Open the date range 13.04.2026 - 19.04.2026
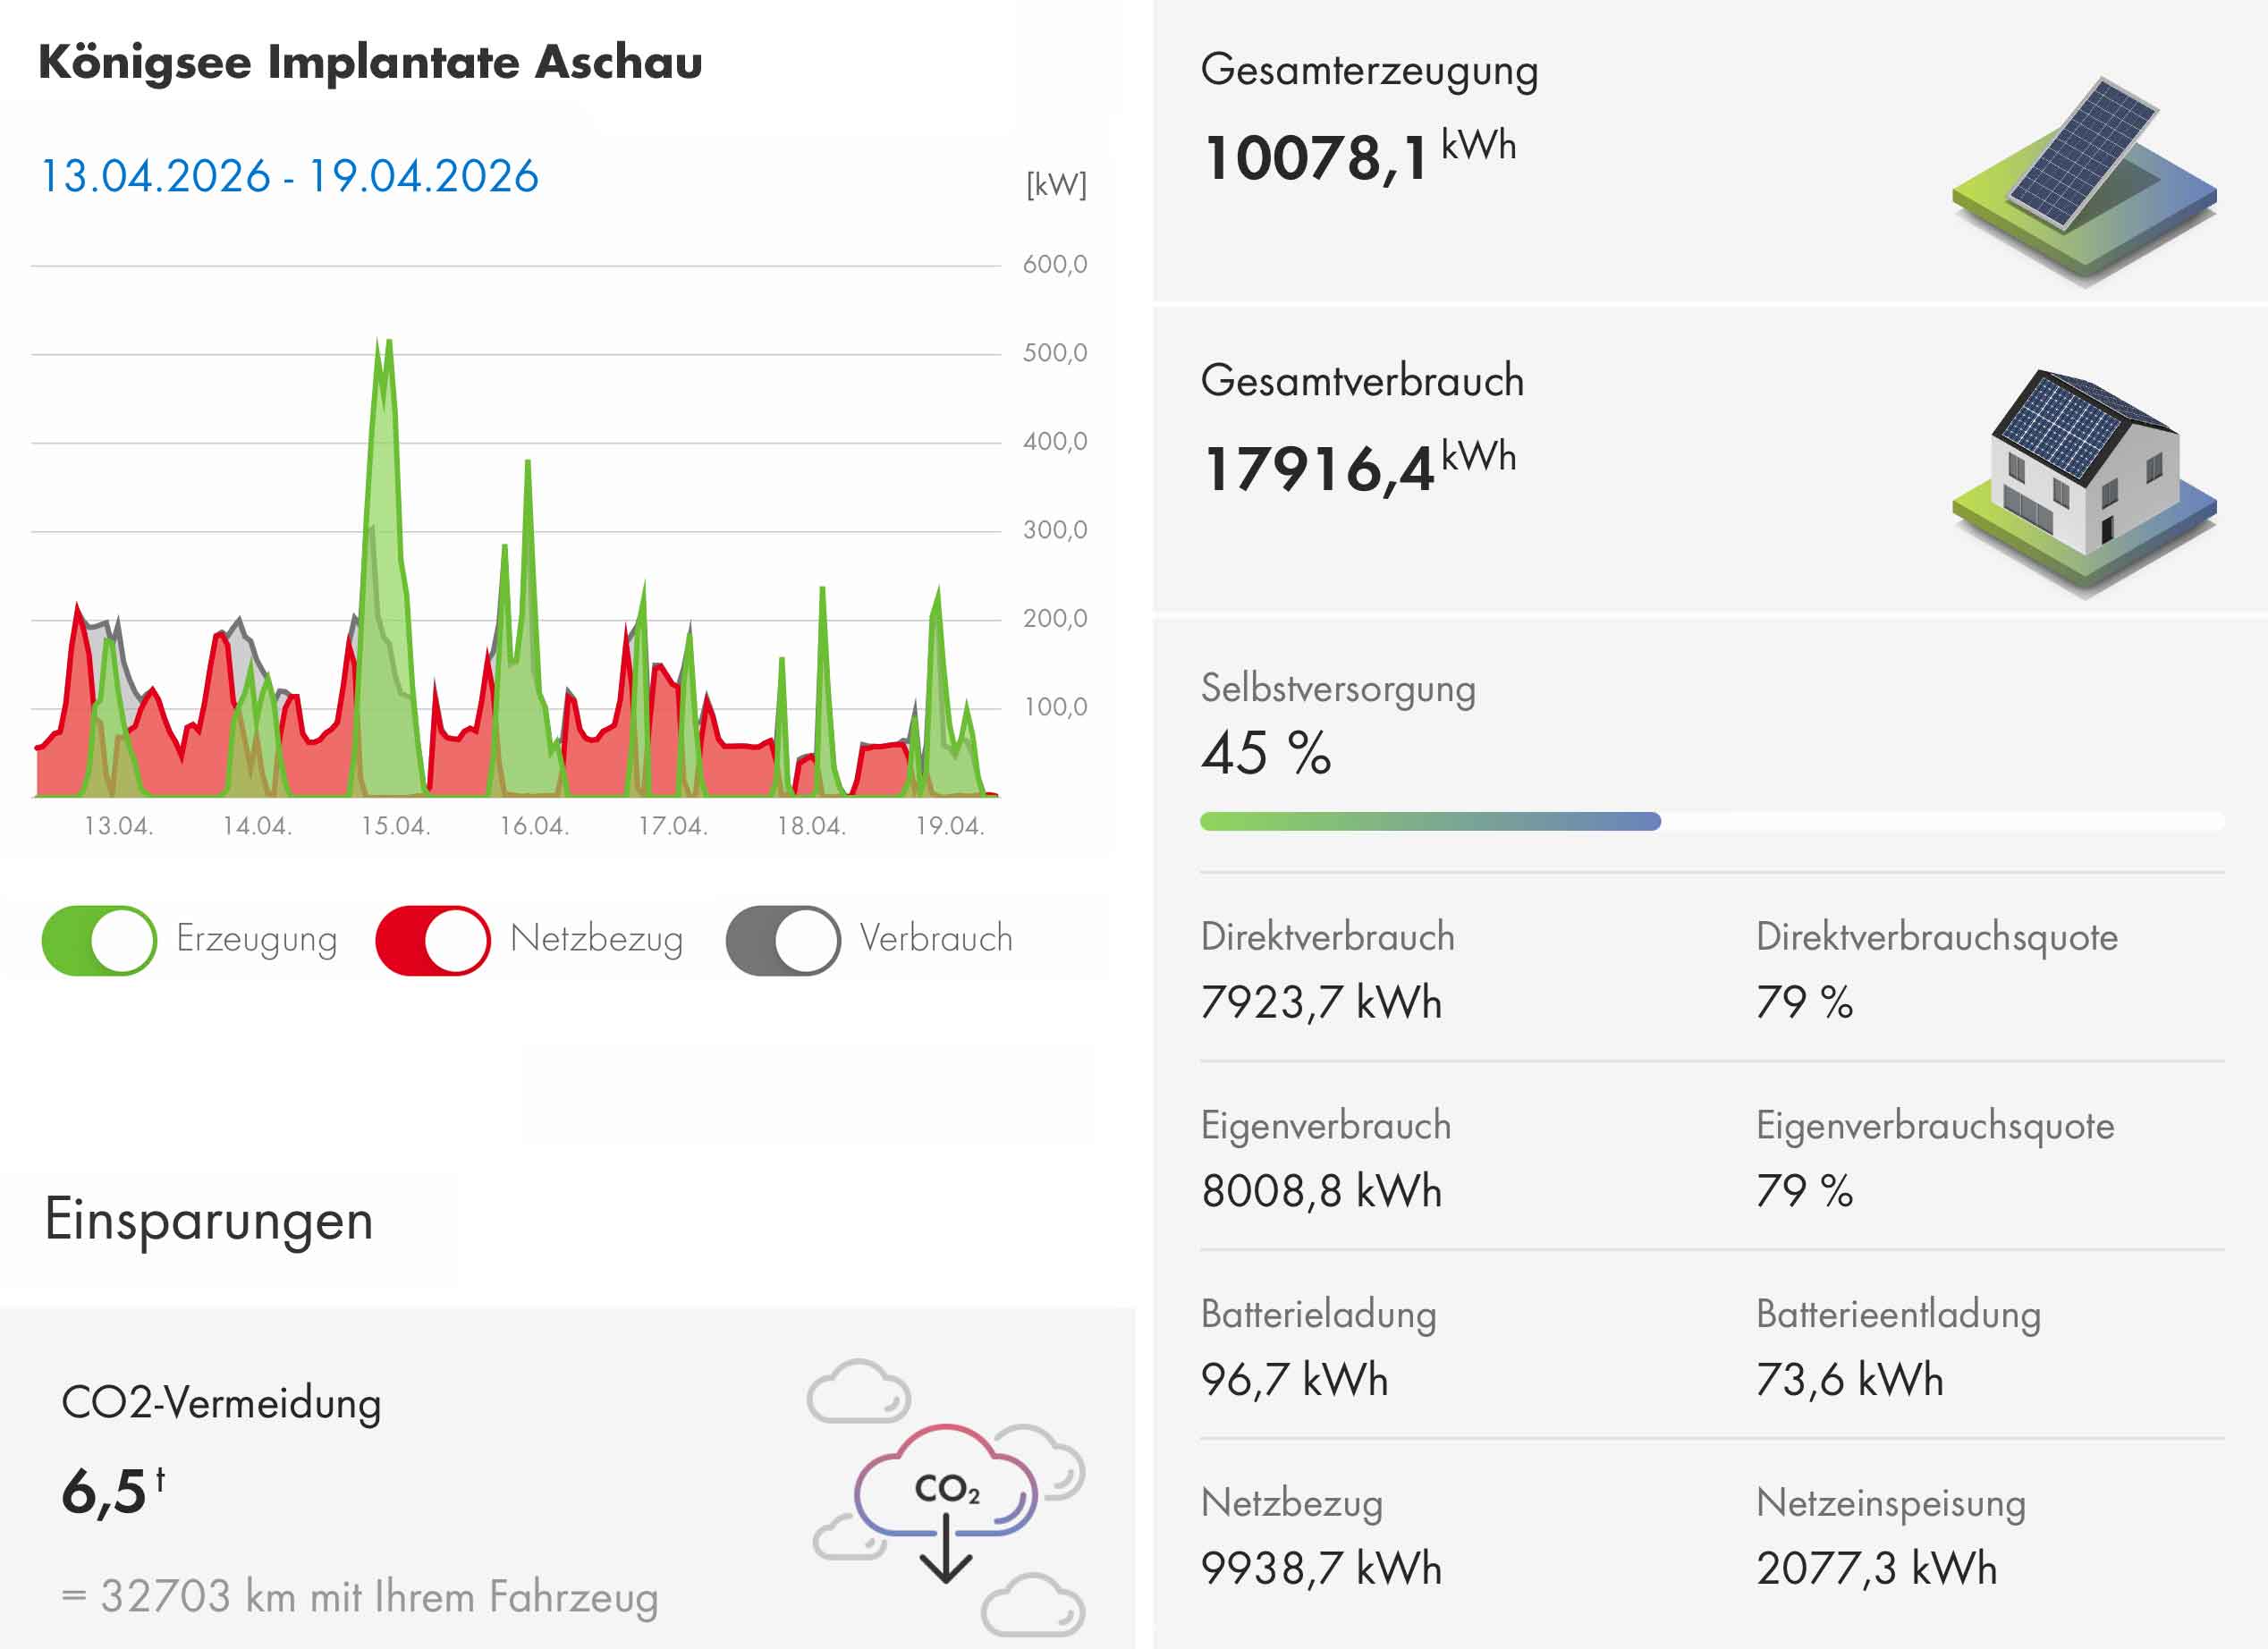 click(x=289, y=176)
